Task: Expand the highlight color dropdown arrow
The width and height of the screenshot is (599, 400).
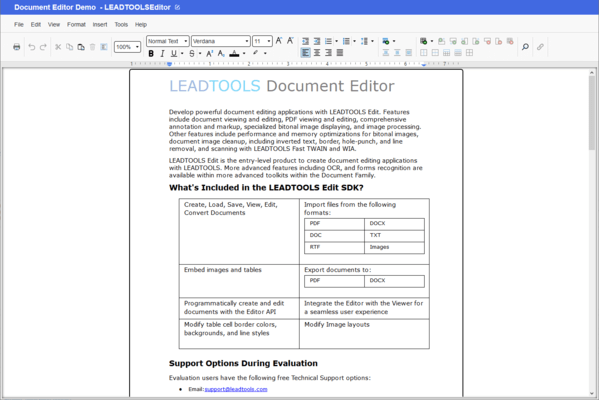Action: point(265,53)
